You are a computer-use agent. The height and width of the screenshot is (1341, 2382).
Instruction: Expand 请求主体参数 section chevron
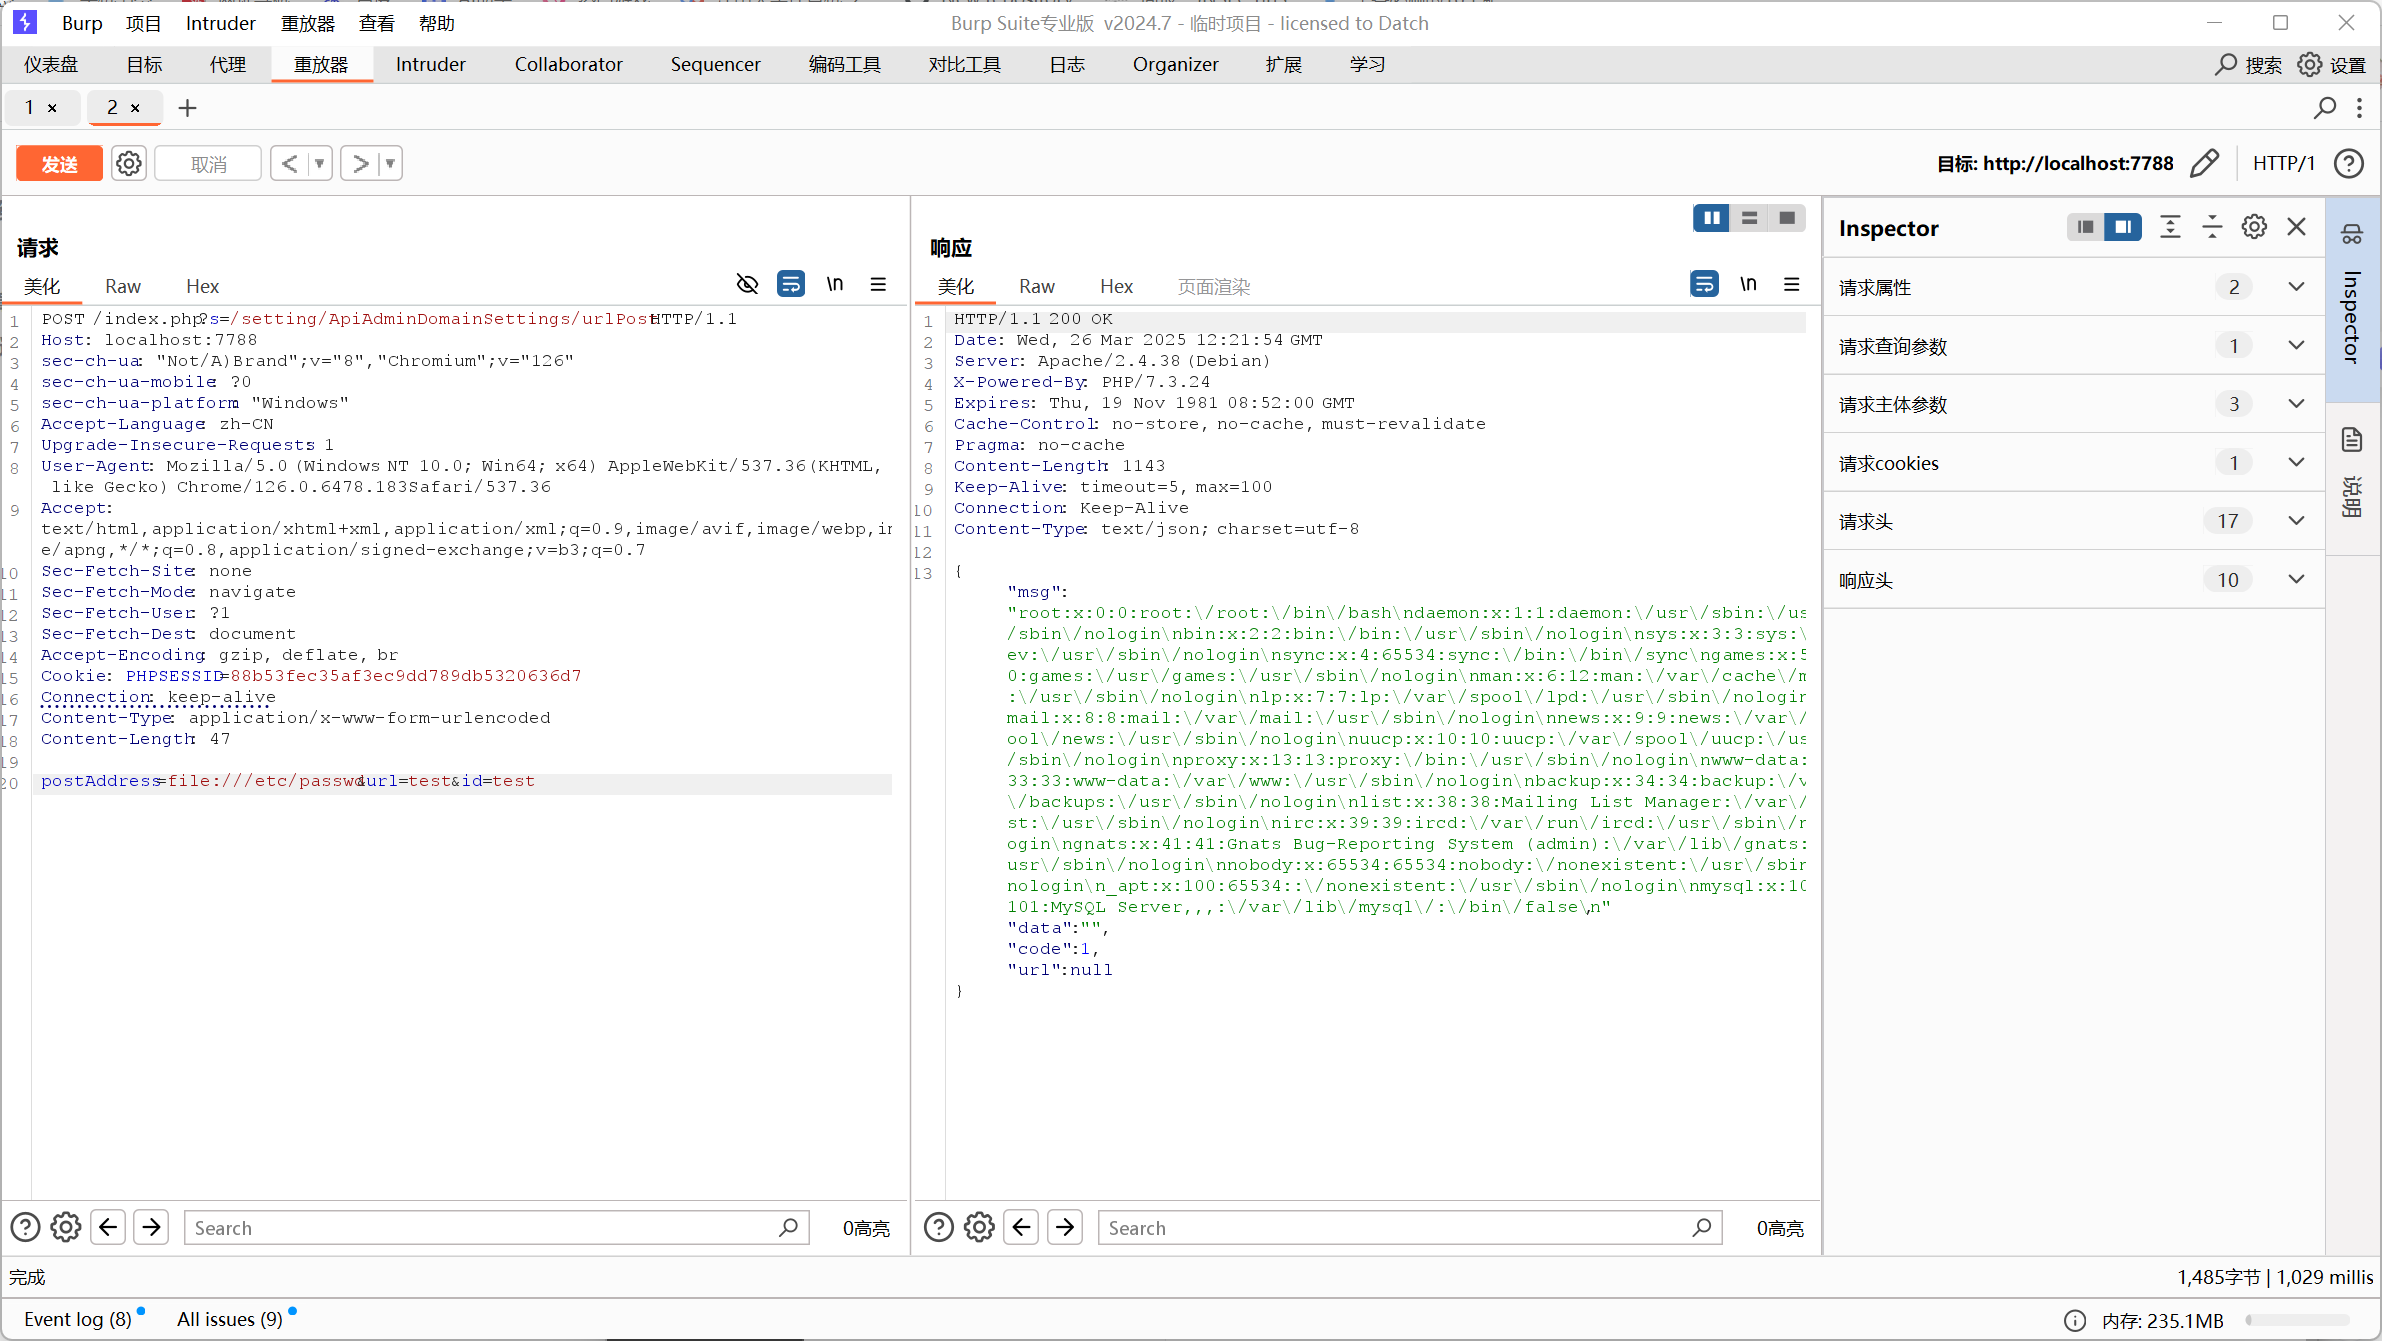[x=2296, y=404]
